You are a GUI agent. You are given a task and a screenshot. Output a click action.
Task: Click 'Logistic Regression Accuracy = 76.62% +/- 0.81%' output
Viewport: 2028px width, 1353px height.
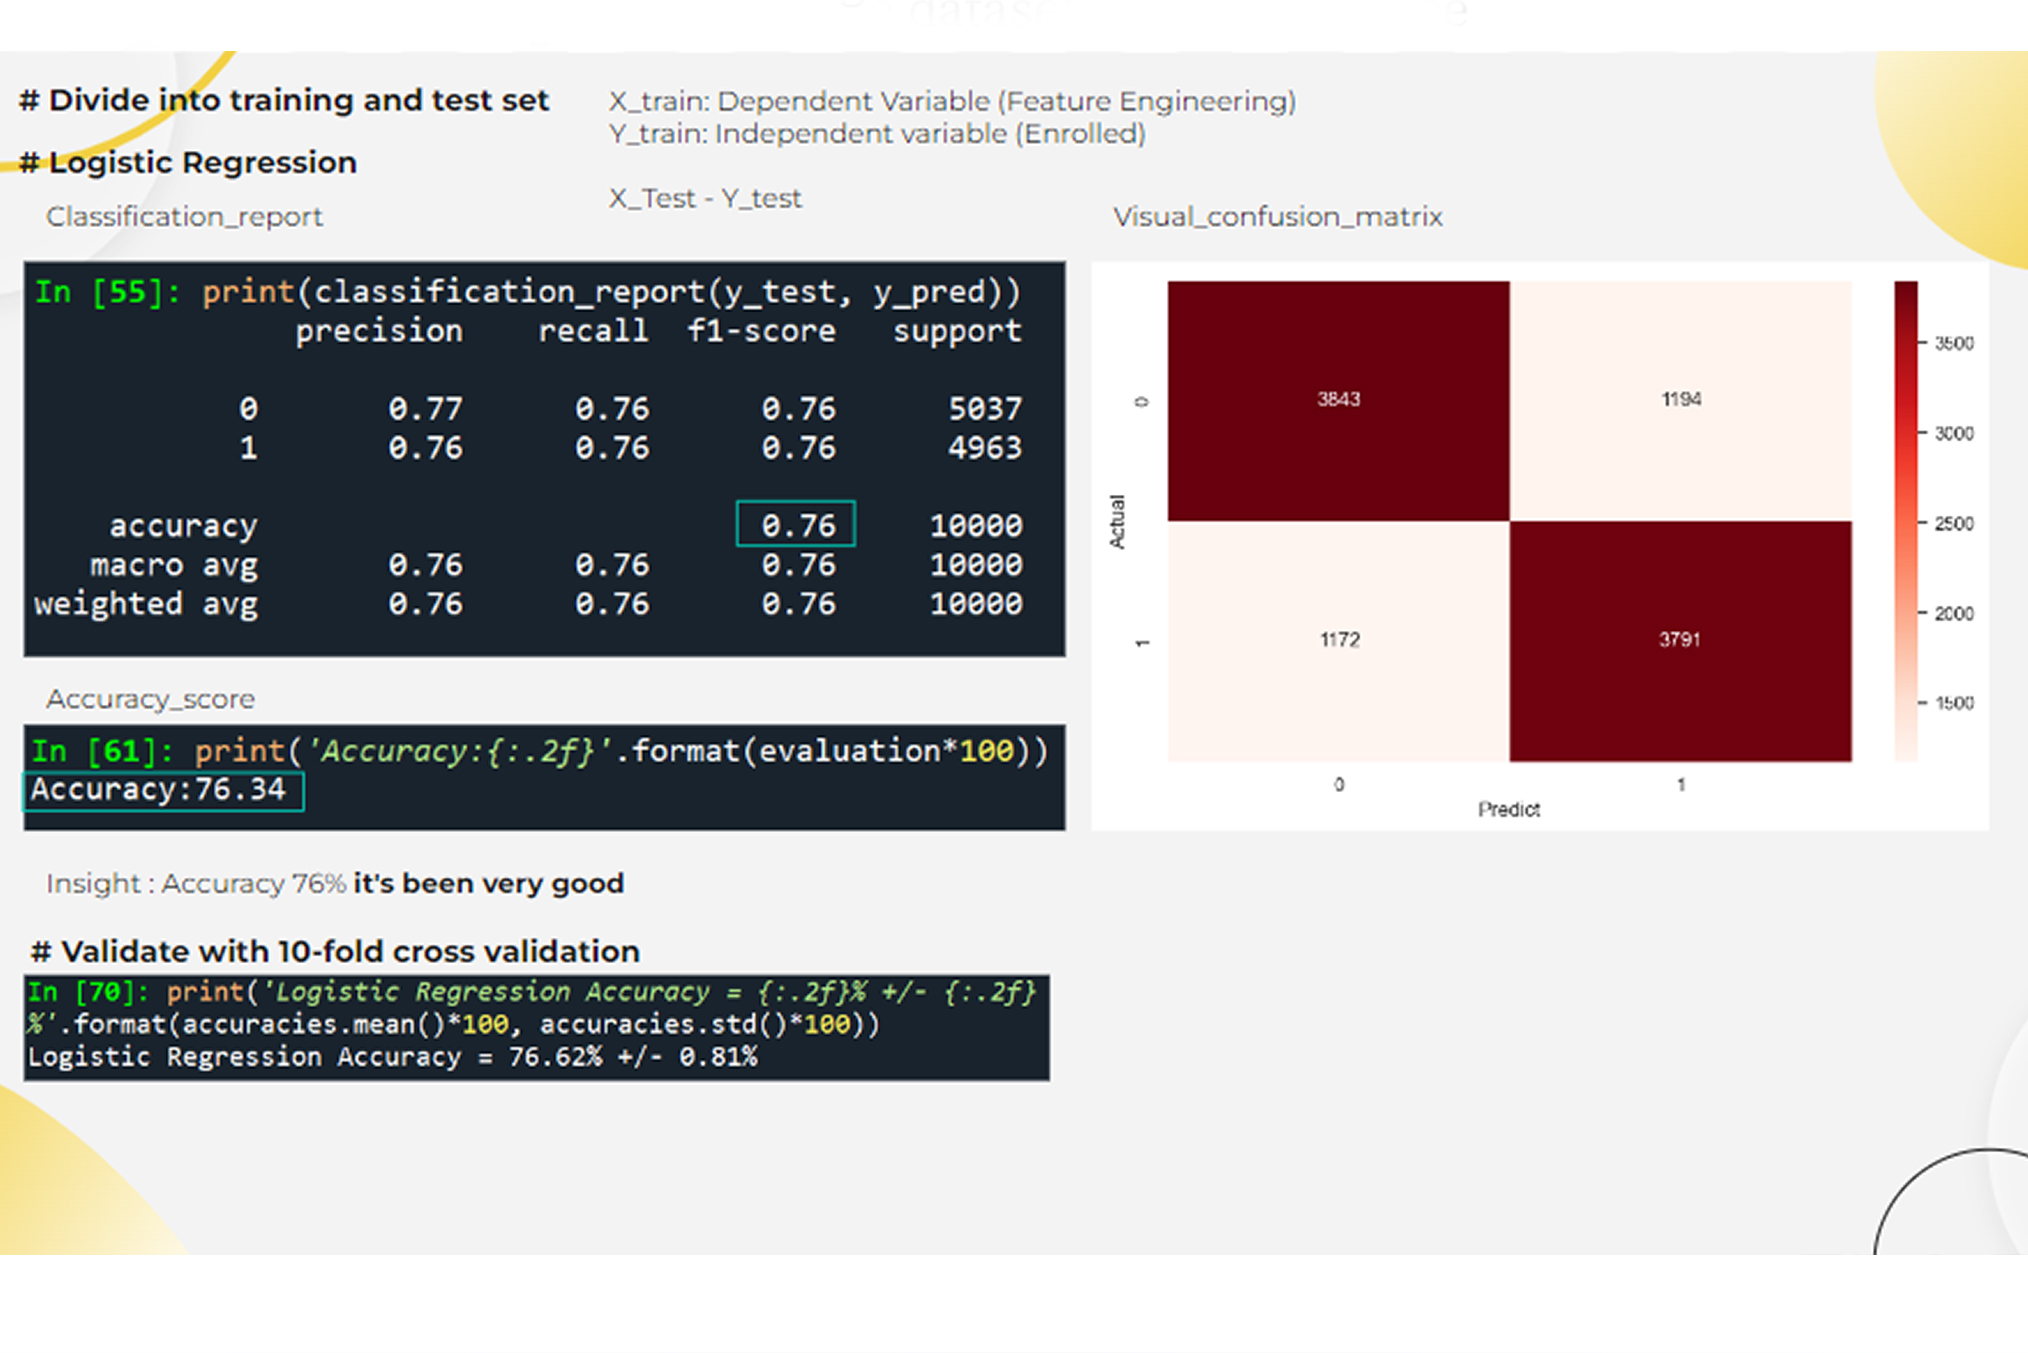[393, 1057]
